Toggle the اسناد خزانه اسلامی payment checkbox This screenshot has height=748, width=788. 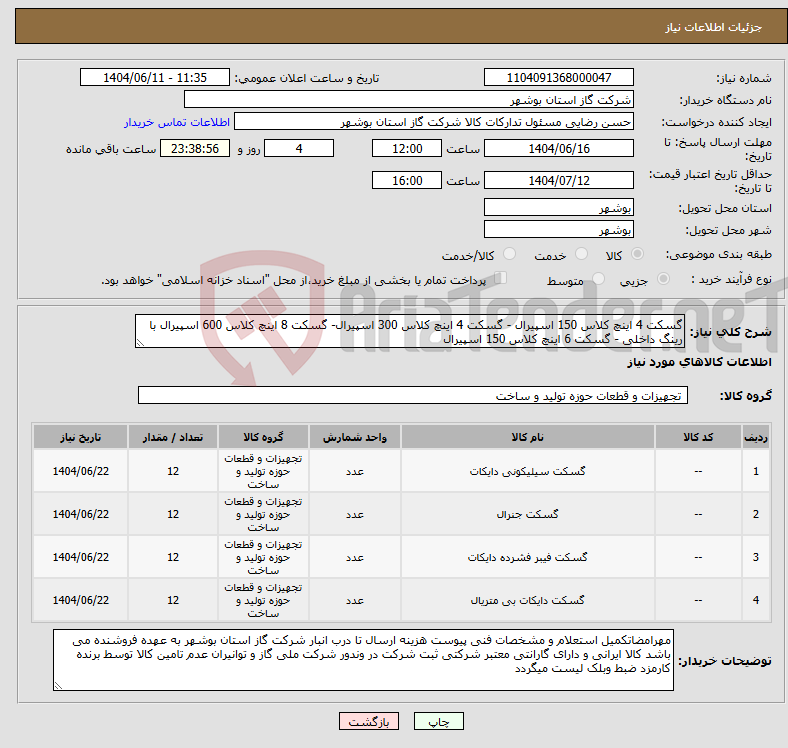[502, 279]
